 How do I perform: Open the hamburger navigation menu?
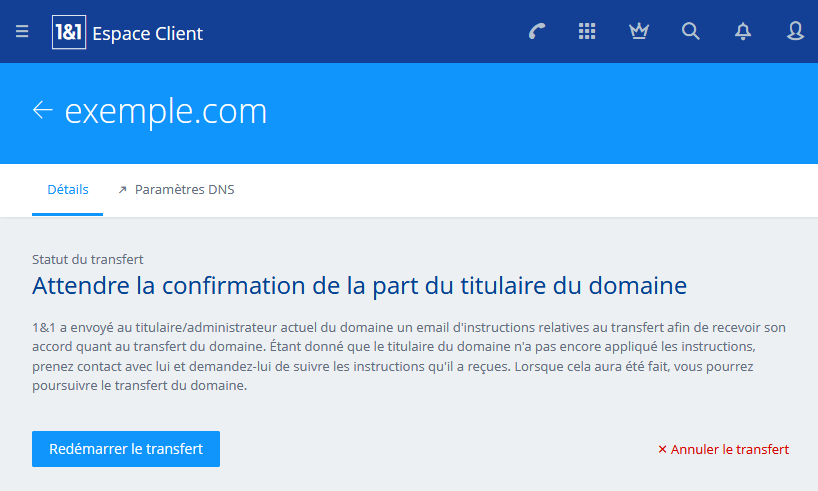pos(22,32)
